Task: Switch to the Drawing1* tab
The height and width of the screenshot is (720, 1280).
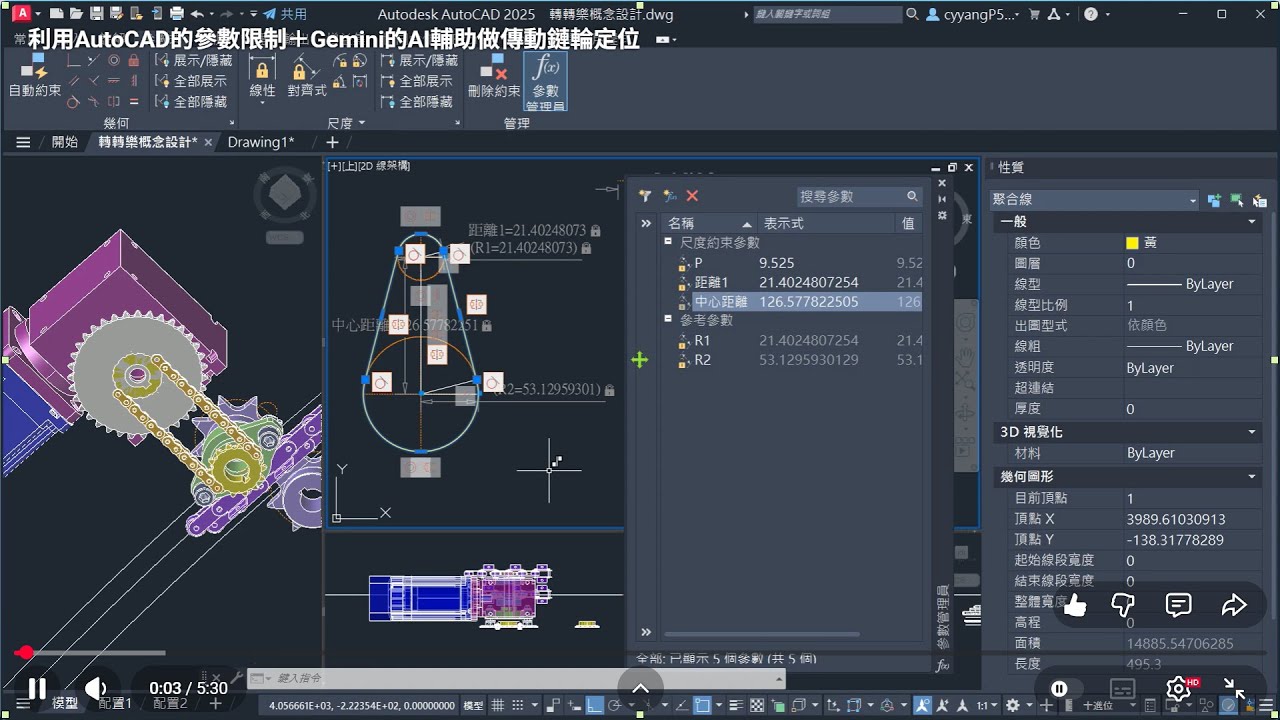Action: (261, 142)
